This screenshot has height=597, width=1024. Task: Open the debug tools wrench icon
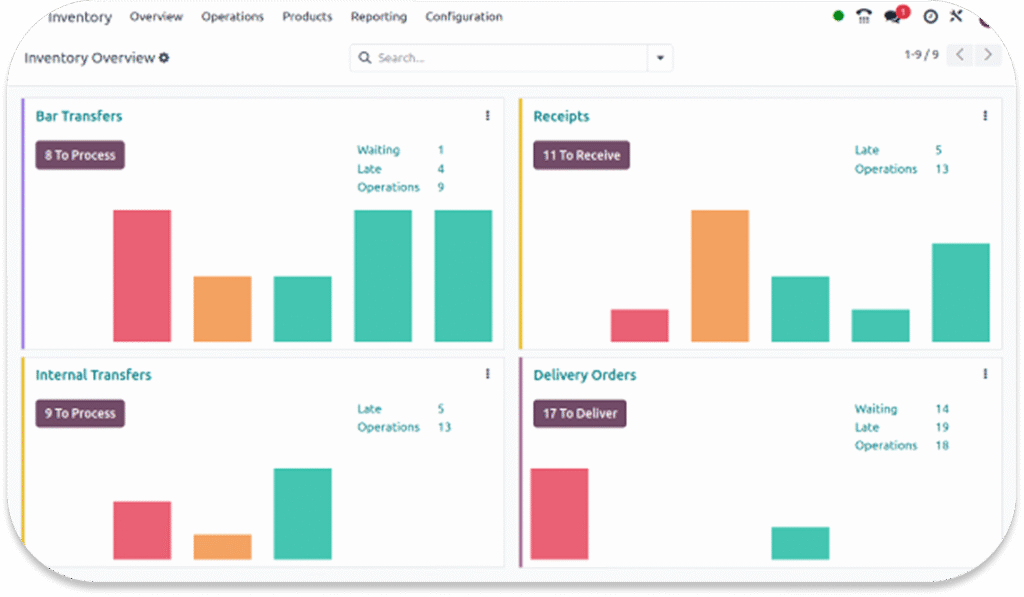tap(956, 17)
